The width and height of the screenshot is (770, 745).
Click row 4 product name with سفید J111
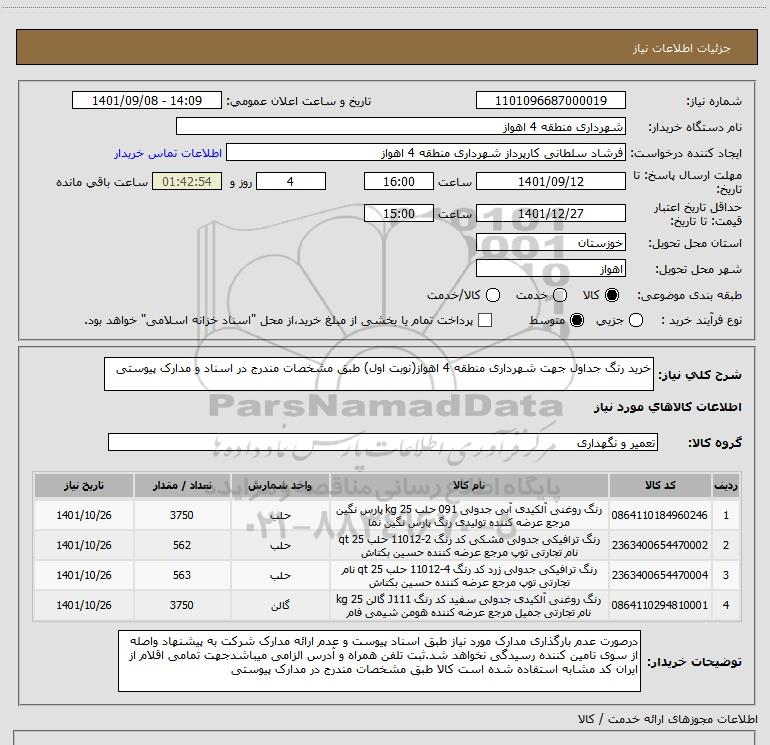(468, 606)
